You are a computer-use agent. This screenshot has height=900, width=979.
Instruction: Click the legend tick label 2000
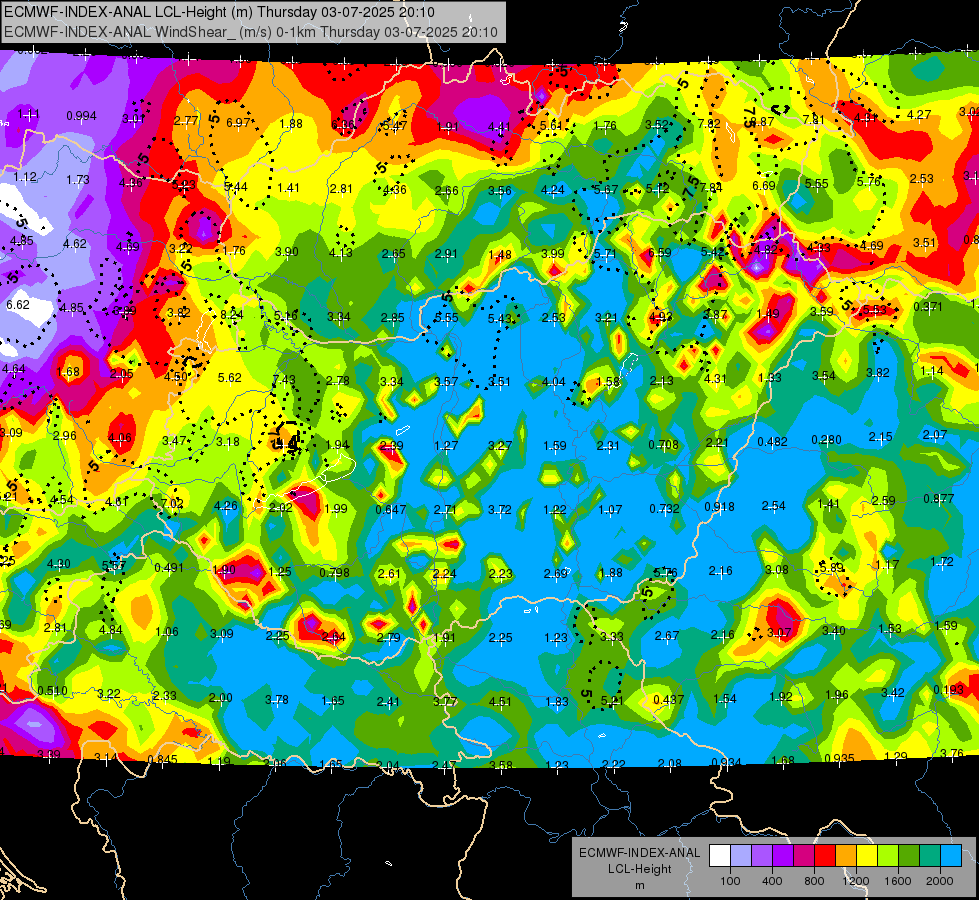coord(940,881)
